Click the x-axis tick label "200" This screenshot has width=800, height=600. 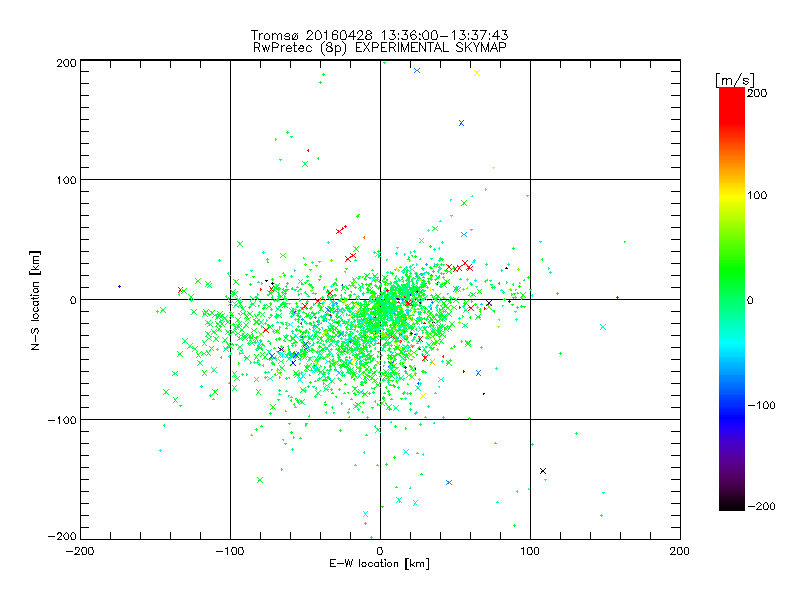pos(680,551)
